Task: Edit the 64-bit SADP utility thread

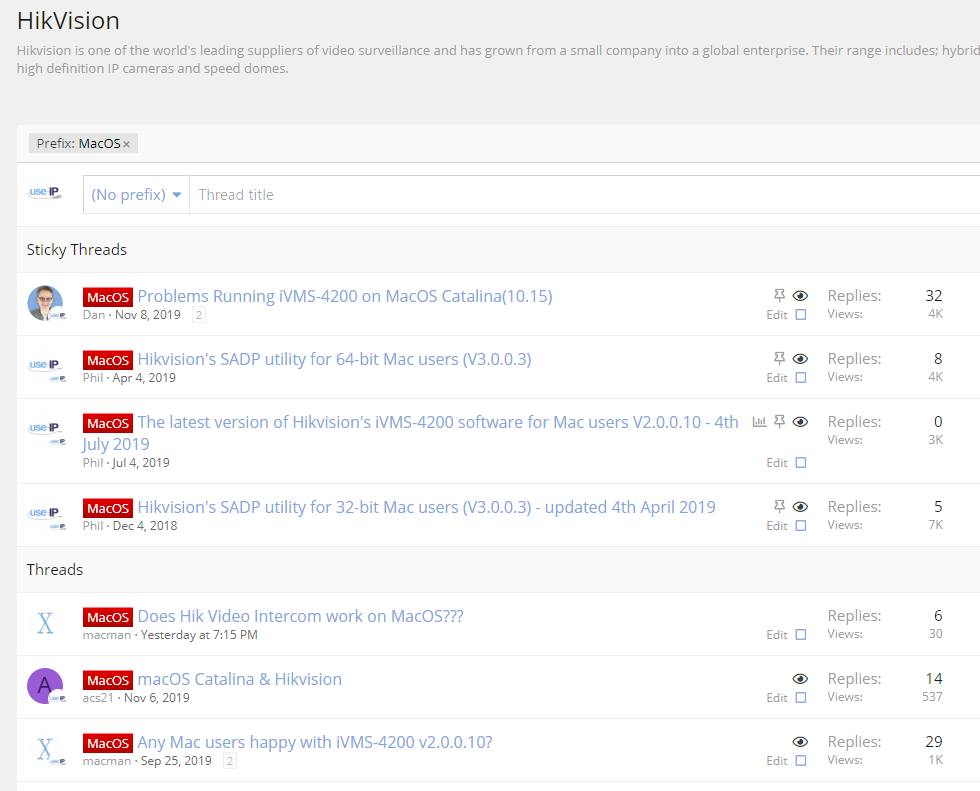Action: 777,378
